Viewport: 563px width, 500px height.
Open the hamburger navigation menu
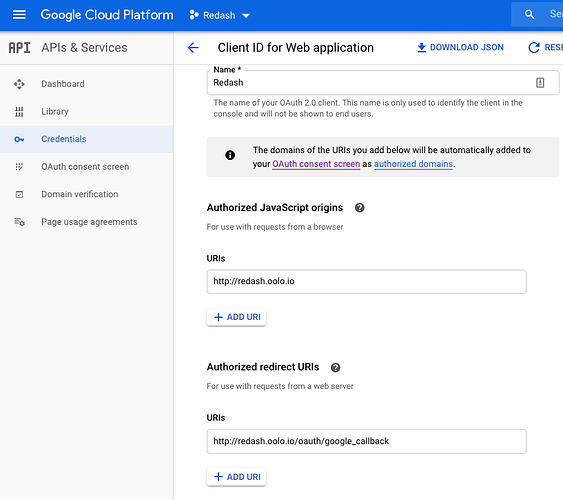click(19, 15)
